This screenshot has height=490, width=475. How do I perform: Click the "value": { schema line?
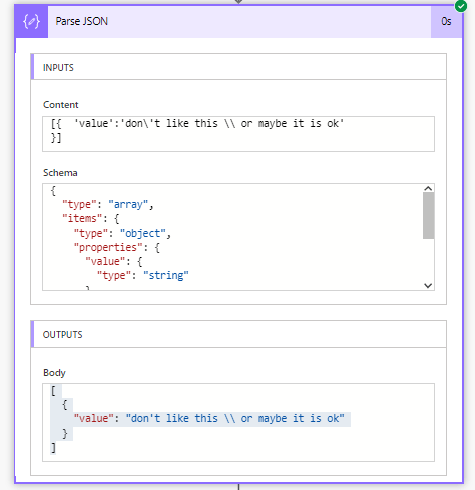point(114,261)
